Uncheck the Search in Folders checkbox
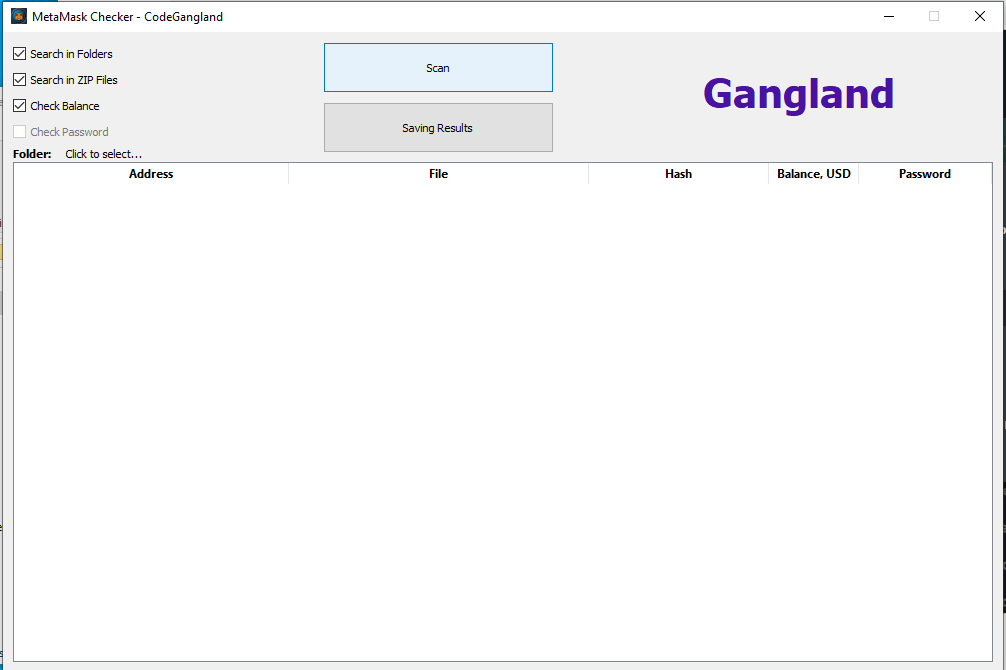 [x=20, y=54]
